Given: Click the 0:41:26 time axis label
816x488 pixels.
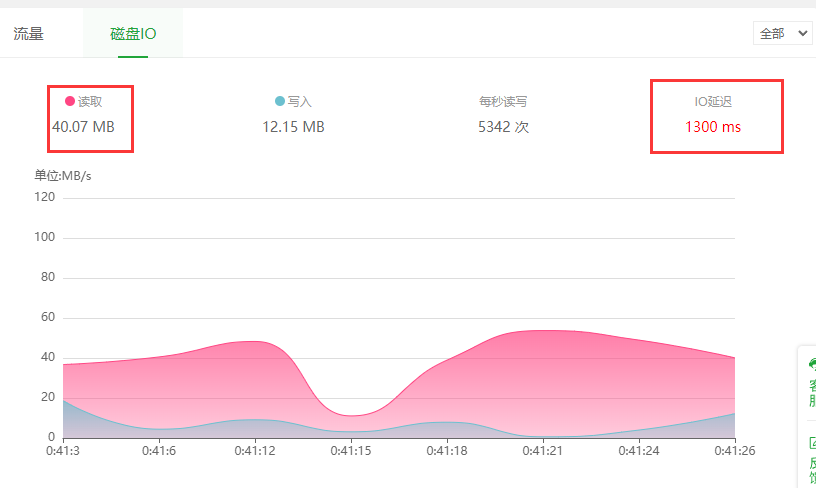Looking at the screenshot, I should coord(735,451).
